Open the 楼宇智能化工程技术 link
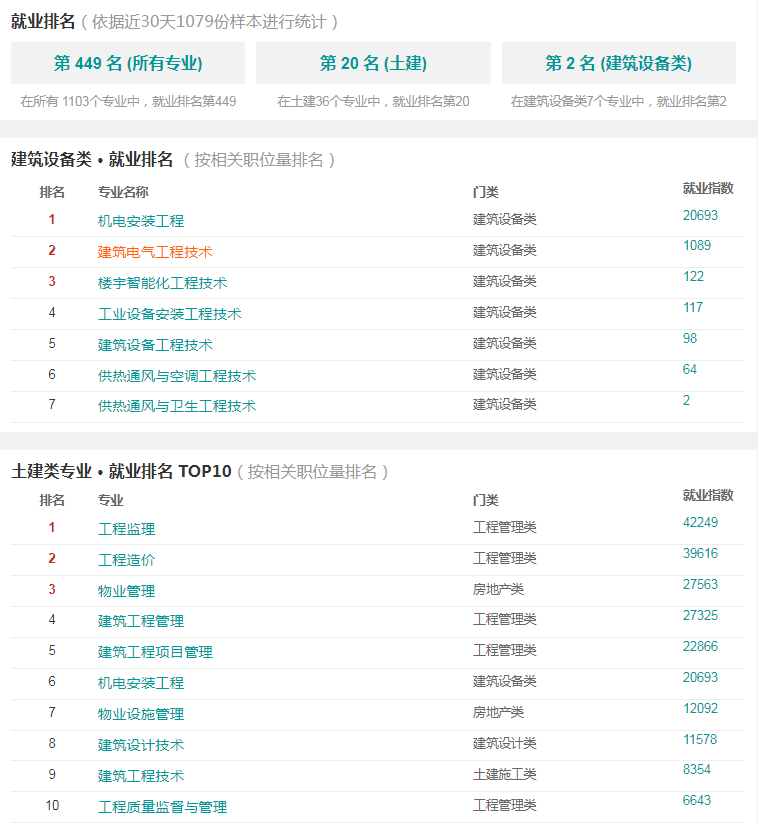Viewport: 758px width, 823px height. click(x=162, y=283)
